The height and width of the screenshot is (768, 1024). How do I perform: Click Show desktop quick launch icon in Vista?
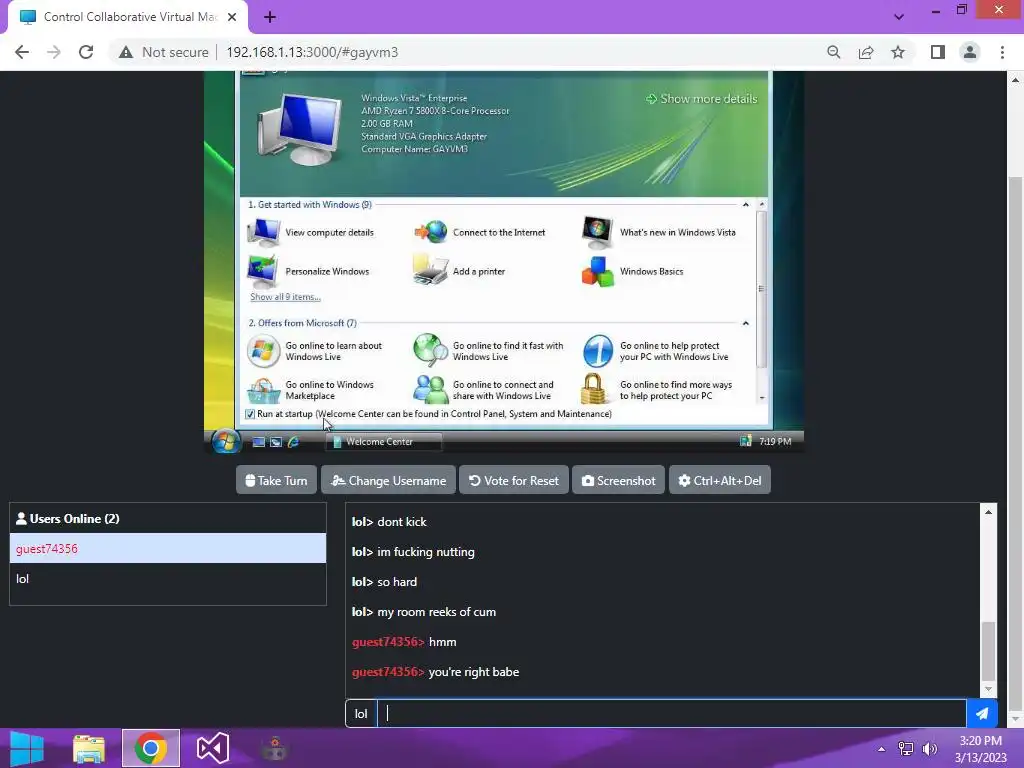coord(259,442)
